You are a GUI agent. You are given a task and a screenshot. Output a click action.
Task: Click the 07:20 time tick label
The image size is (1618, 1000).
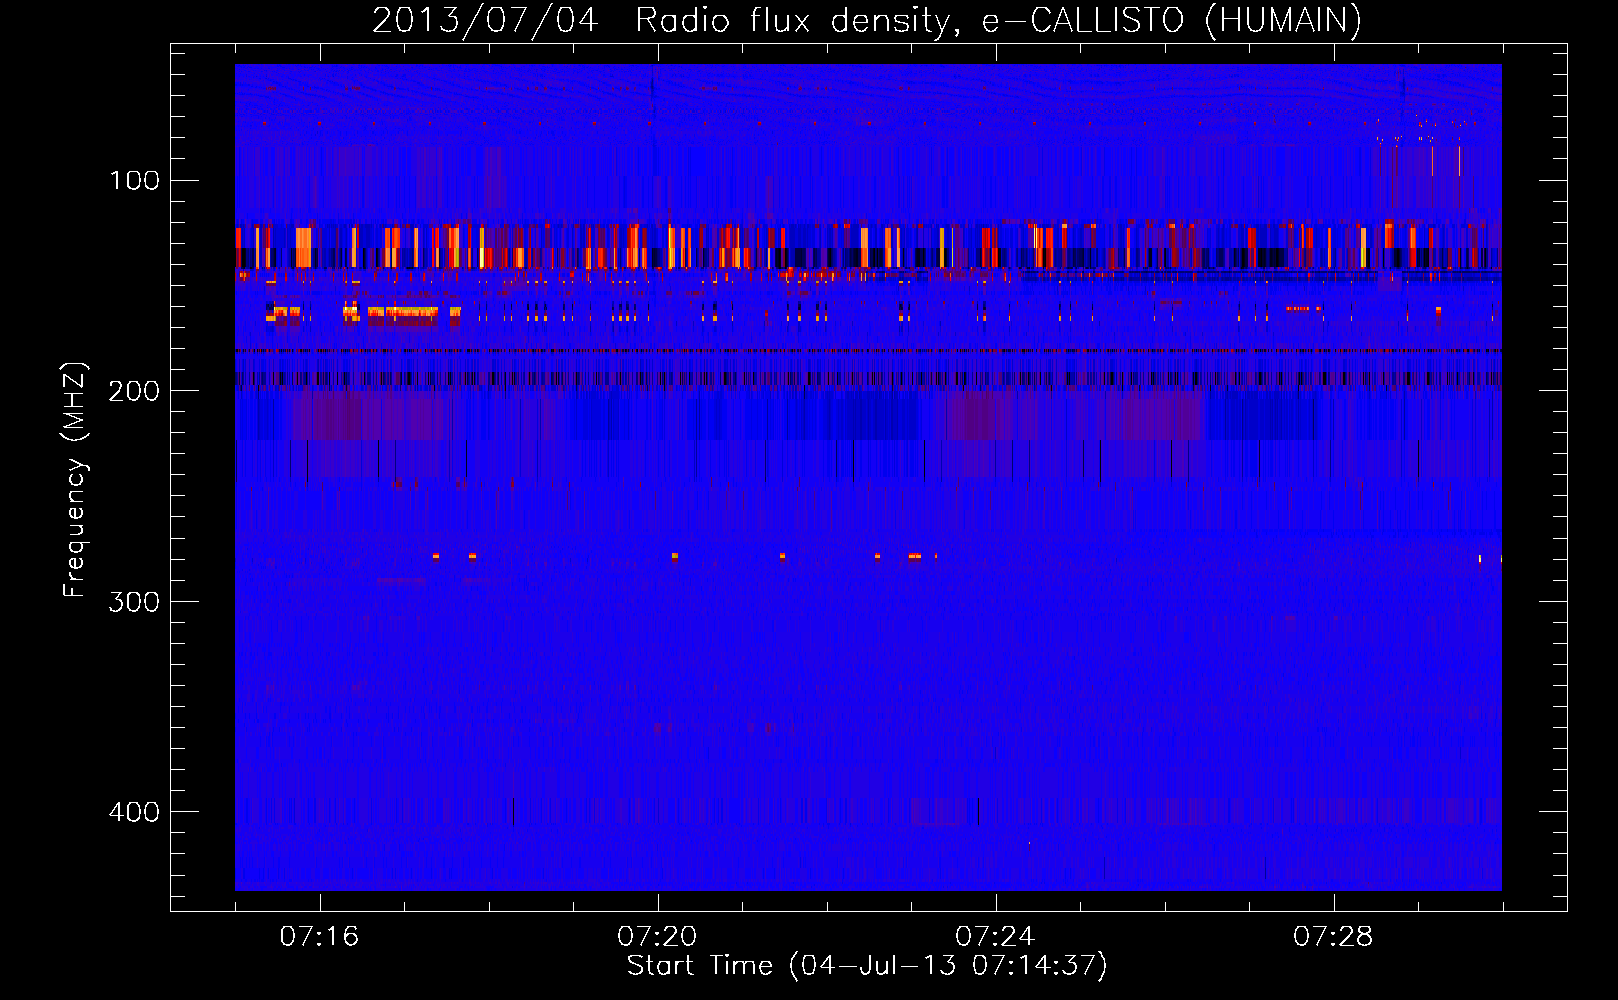pyautogui.click(x=657, y=937)
